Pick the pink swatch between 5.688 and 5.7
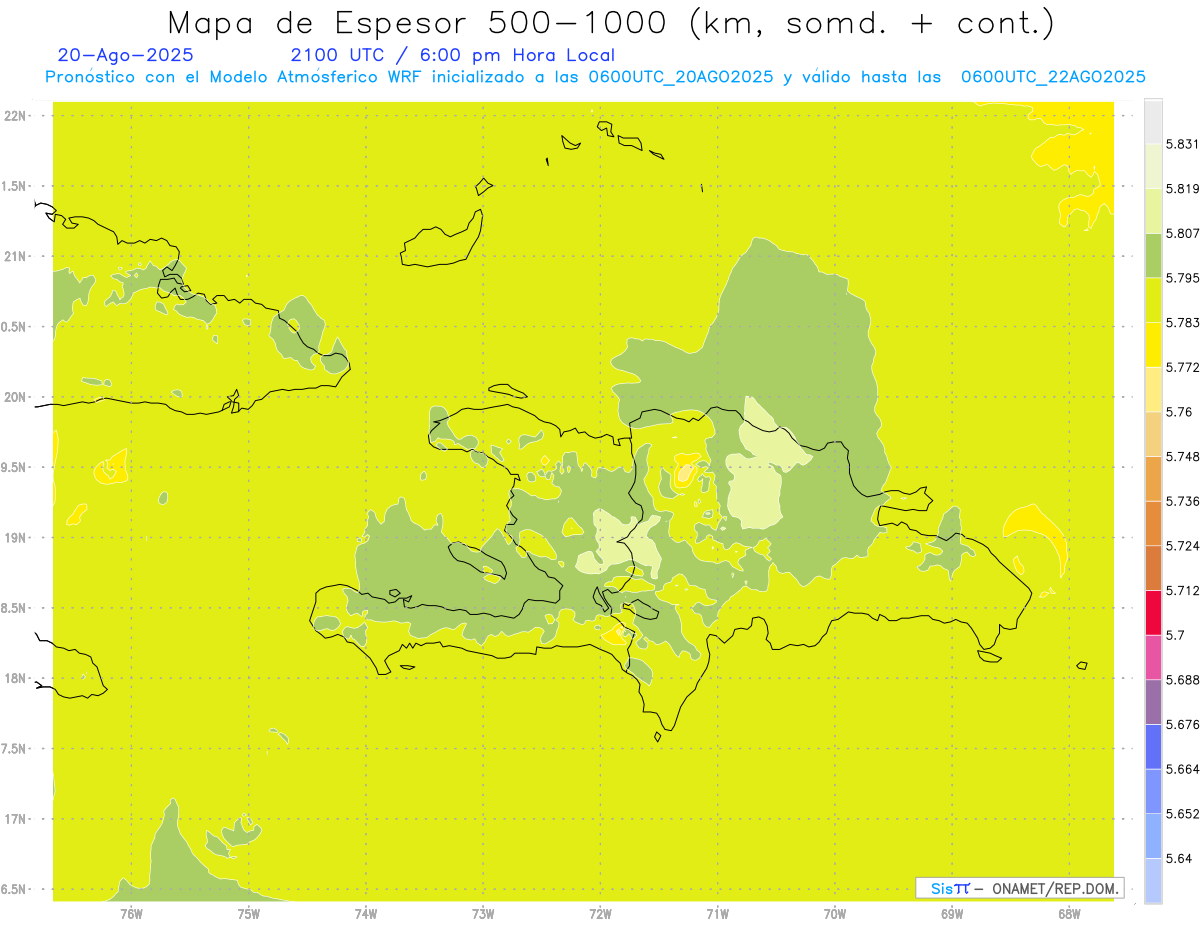1200x927 pixels. pos(1153,657)
